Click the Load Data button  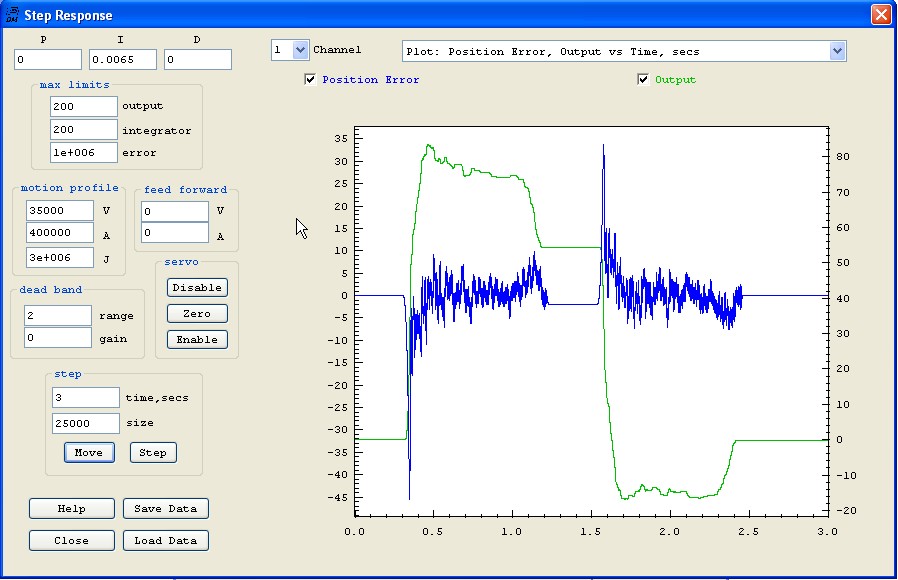(166, 541)
